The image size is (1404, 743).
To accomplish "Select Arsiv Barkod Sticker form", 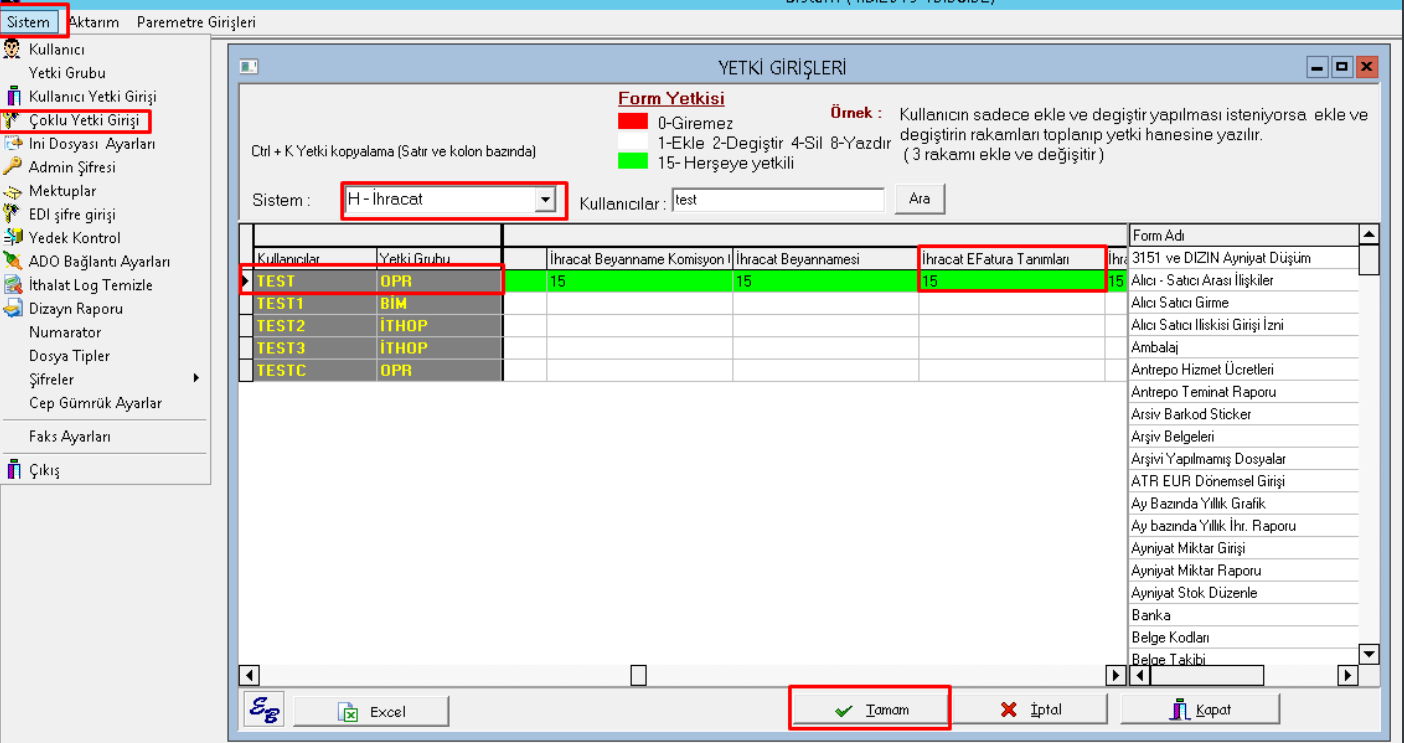I will tap(1244, 414).
